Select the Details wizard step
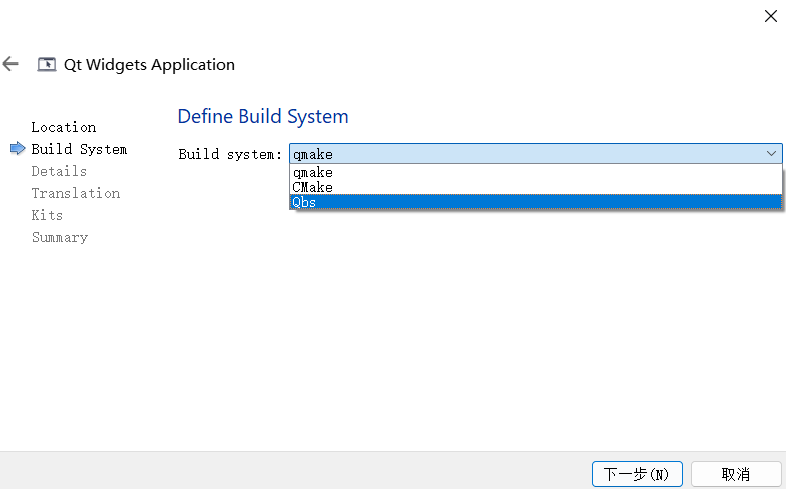 59,171
